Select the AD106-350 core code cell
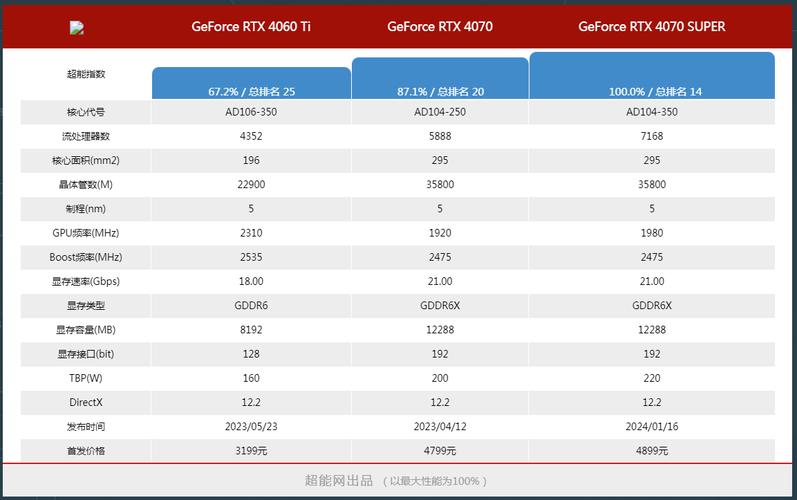The image size is (797, 500). (251, 112)
